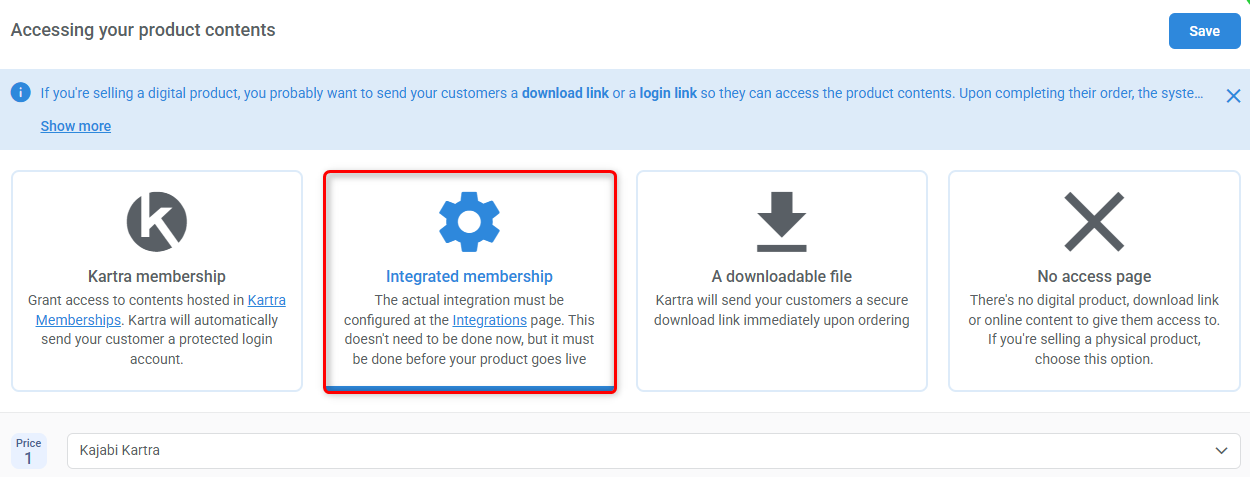
Task: Click the physical product description text
Action: tap(1094, 330)
